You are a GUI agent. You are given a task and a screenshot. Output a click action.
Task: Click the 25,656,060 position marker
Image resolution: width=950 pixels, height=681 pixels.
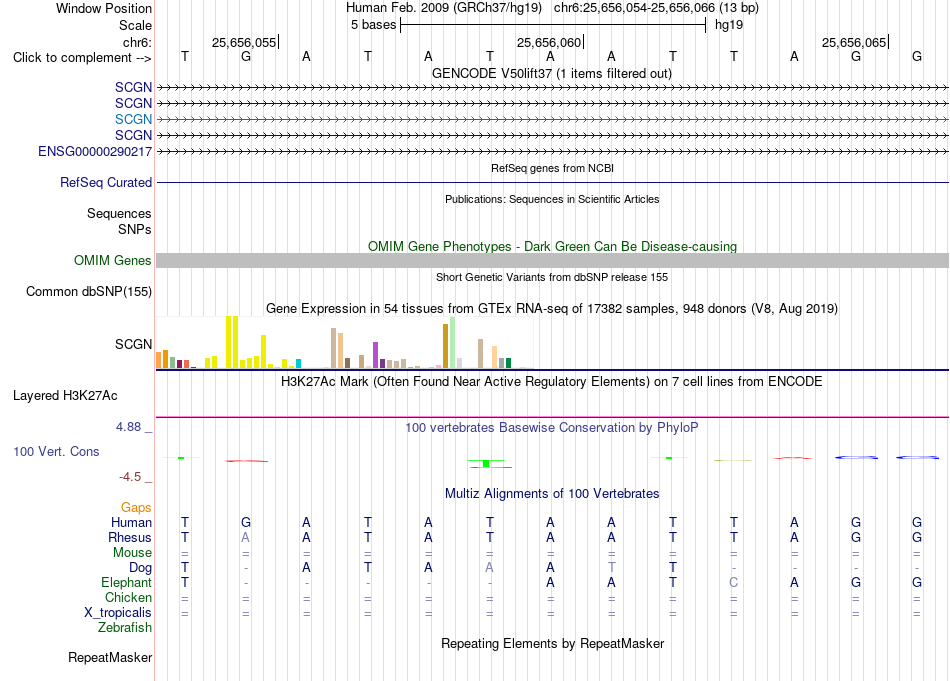(549, 42)
